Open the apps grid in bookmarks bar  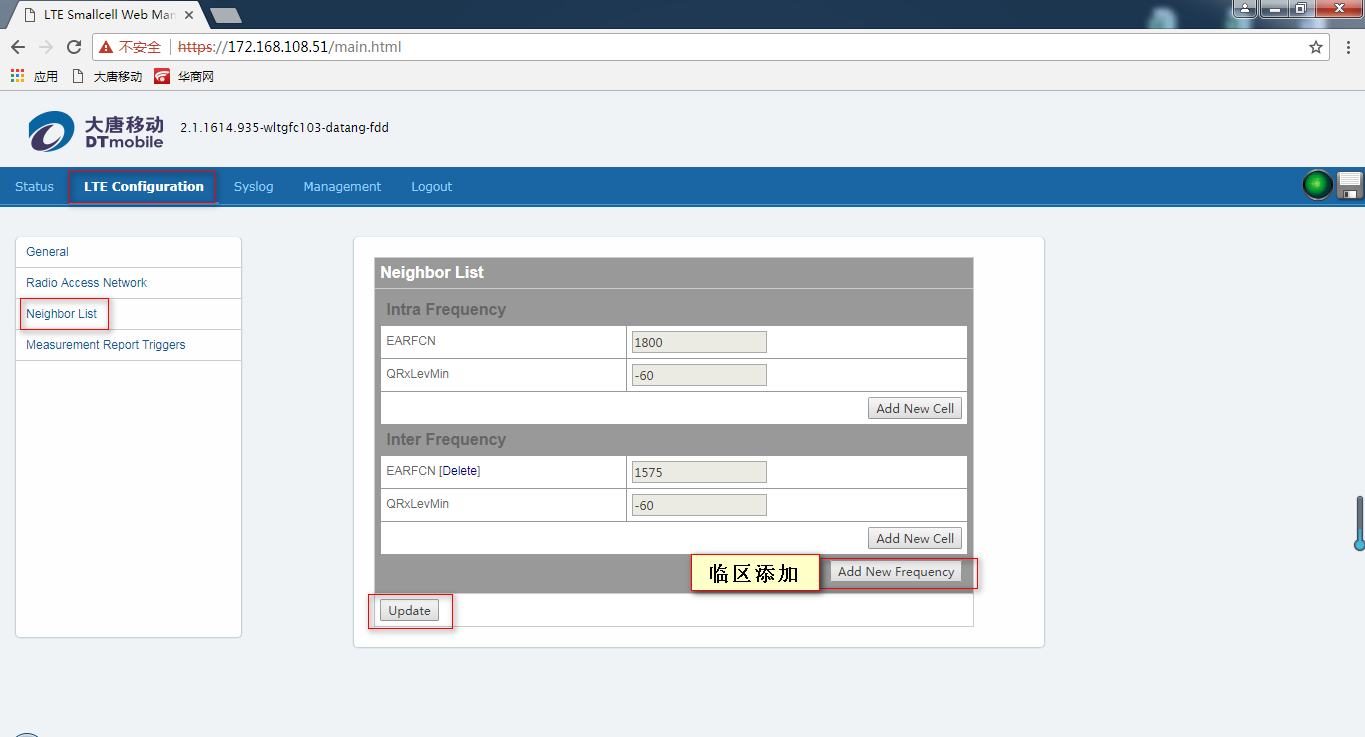tap(17, 76)
